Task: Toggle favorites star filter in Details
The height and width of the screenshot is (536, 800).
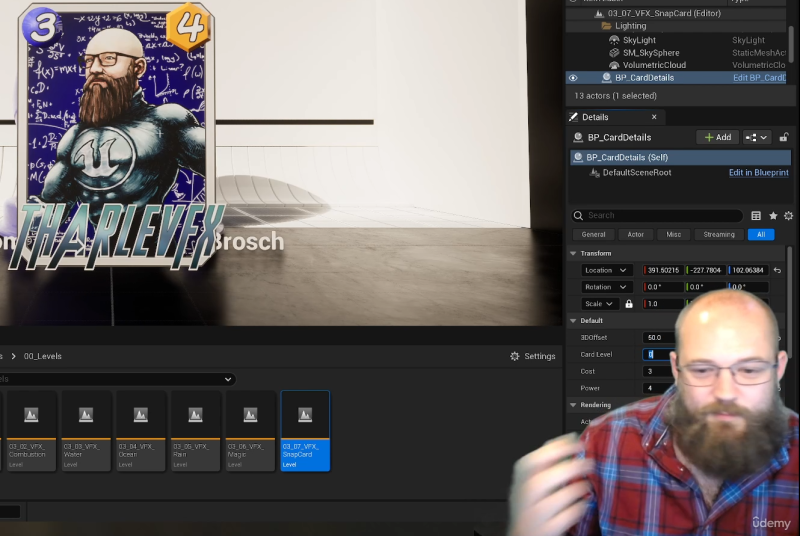Action: click(773, 216)
